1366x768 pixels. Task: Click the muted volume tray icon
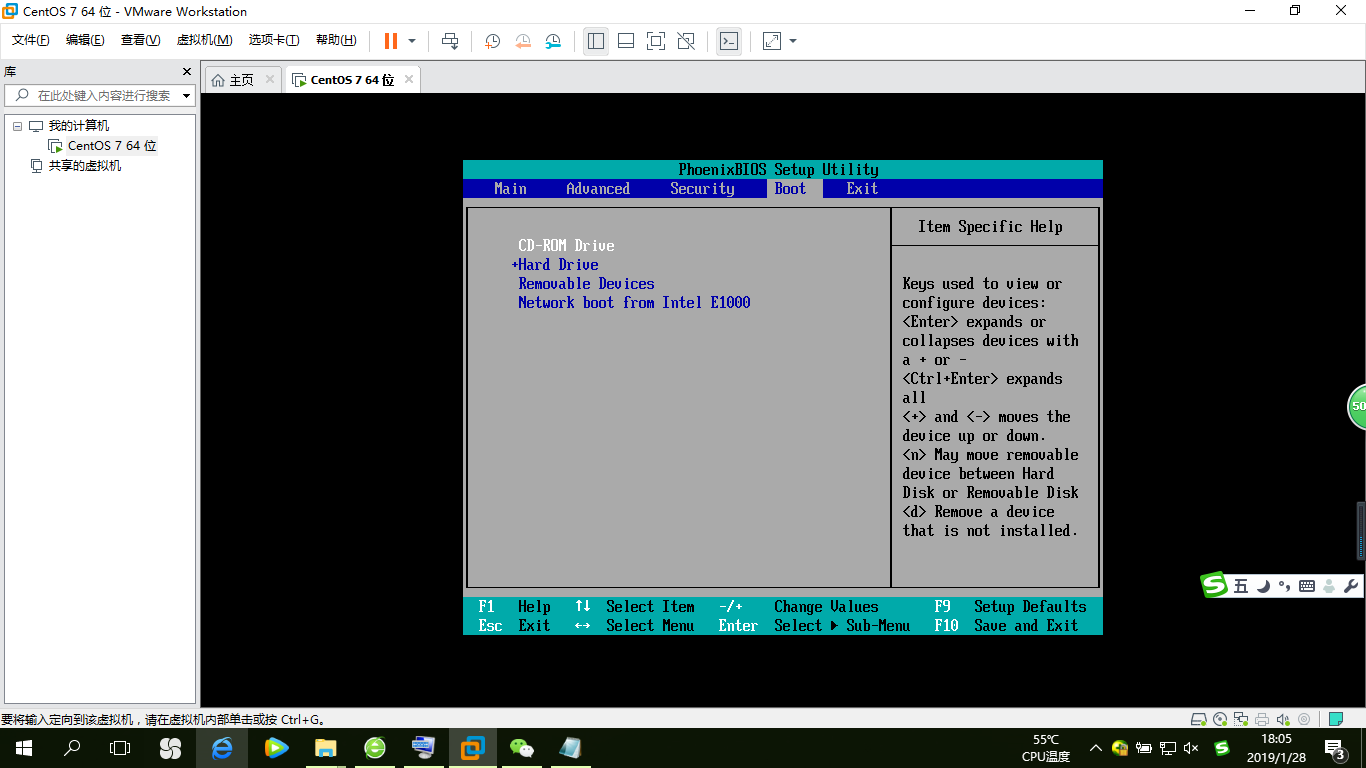click(x=1190, y=748)
